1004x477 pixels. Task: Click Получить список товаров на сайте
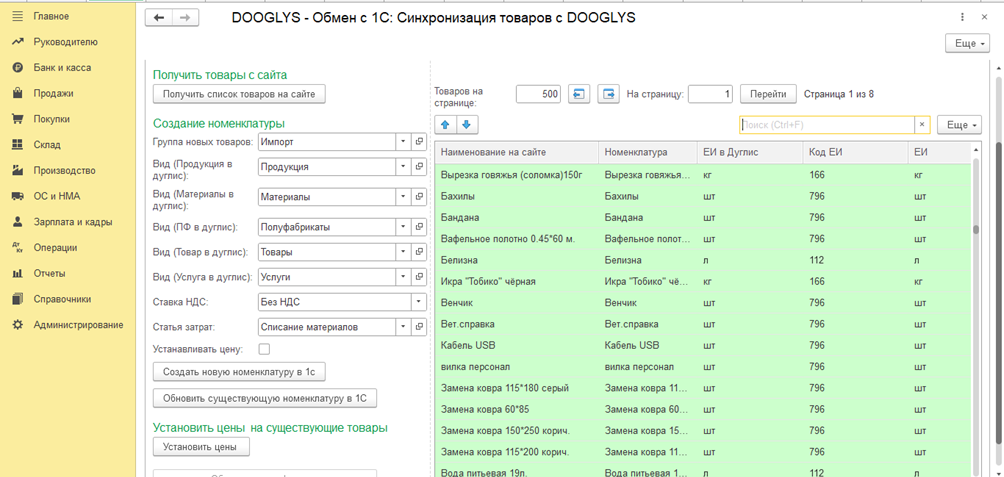pos(239,94)
